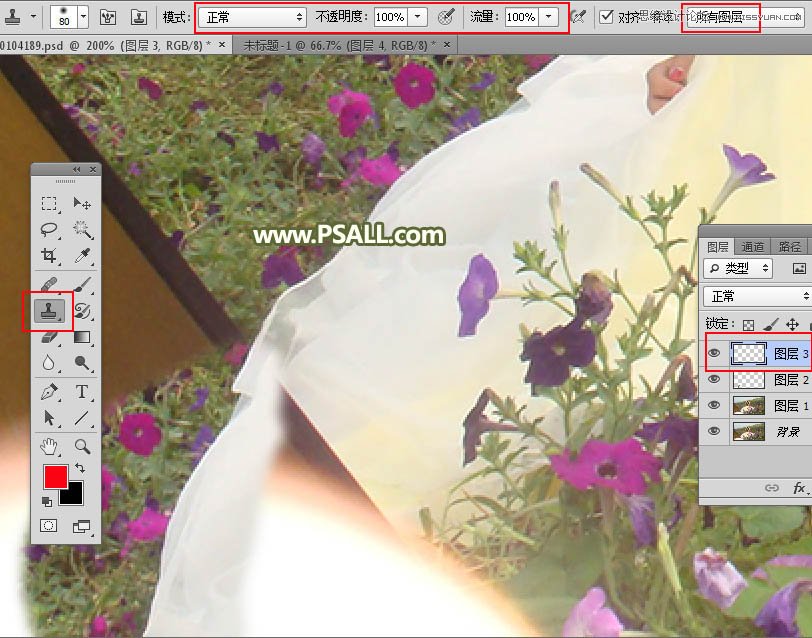812x638 pixels.
Task: Open the layer filter 类型 dropdown
Action: tap(738, 268)
